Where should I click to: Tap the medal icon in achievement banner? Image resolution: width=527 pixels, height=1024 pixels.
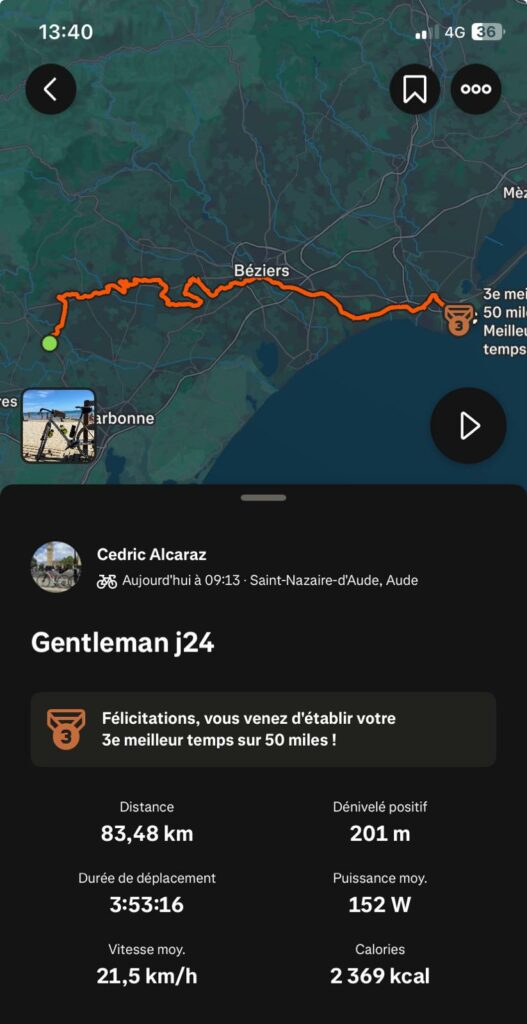66,729
